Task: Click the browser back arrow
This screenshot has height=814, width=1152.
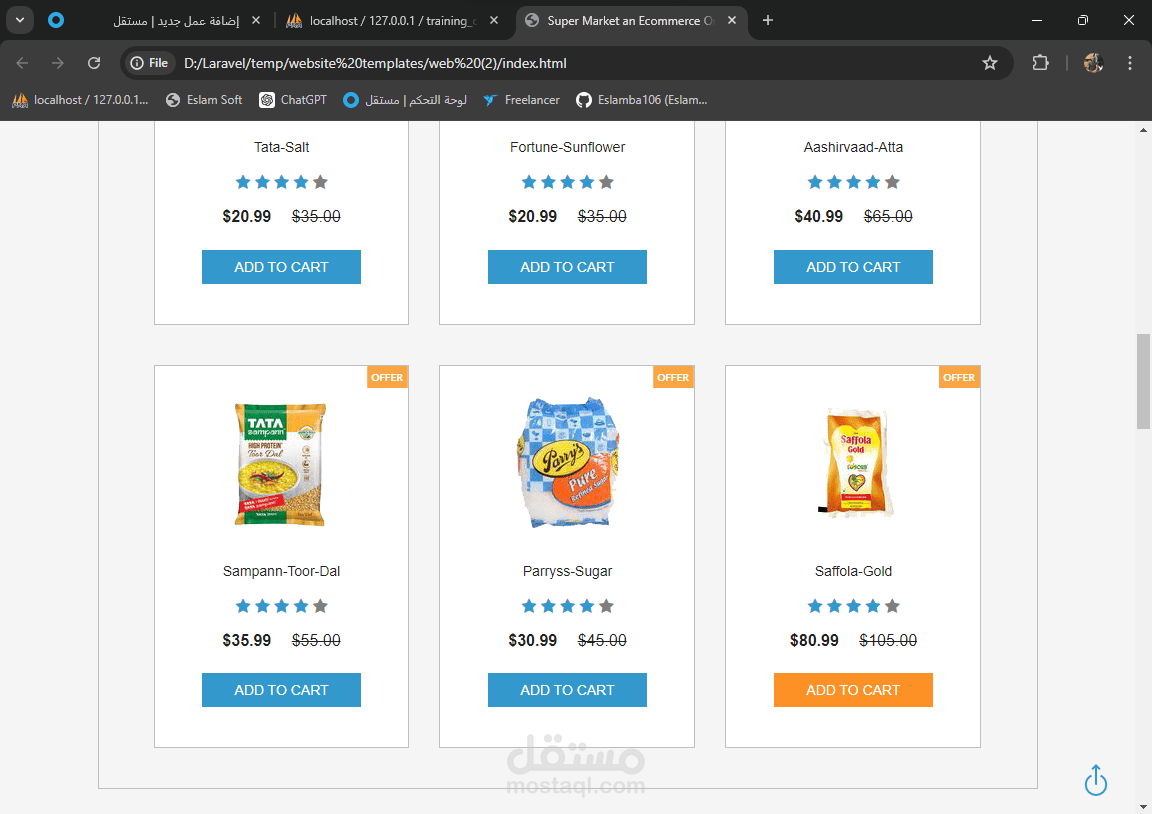Action: coord(22,63)
